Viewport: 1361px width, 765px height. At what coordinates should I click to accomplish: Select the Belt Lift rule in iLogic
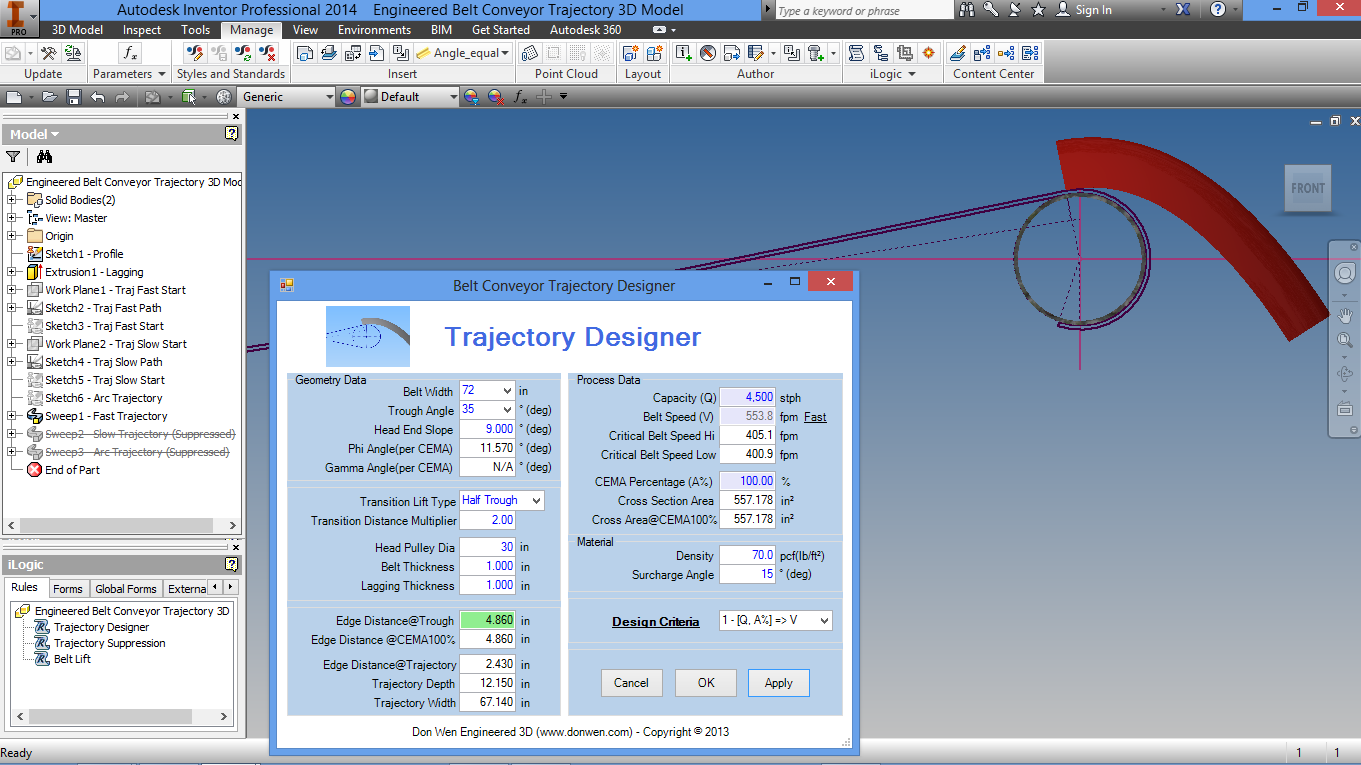click(x=72, y=659)
